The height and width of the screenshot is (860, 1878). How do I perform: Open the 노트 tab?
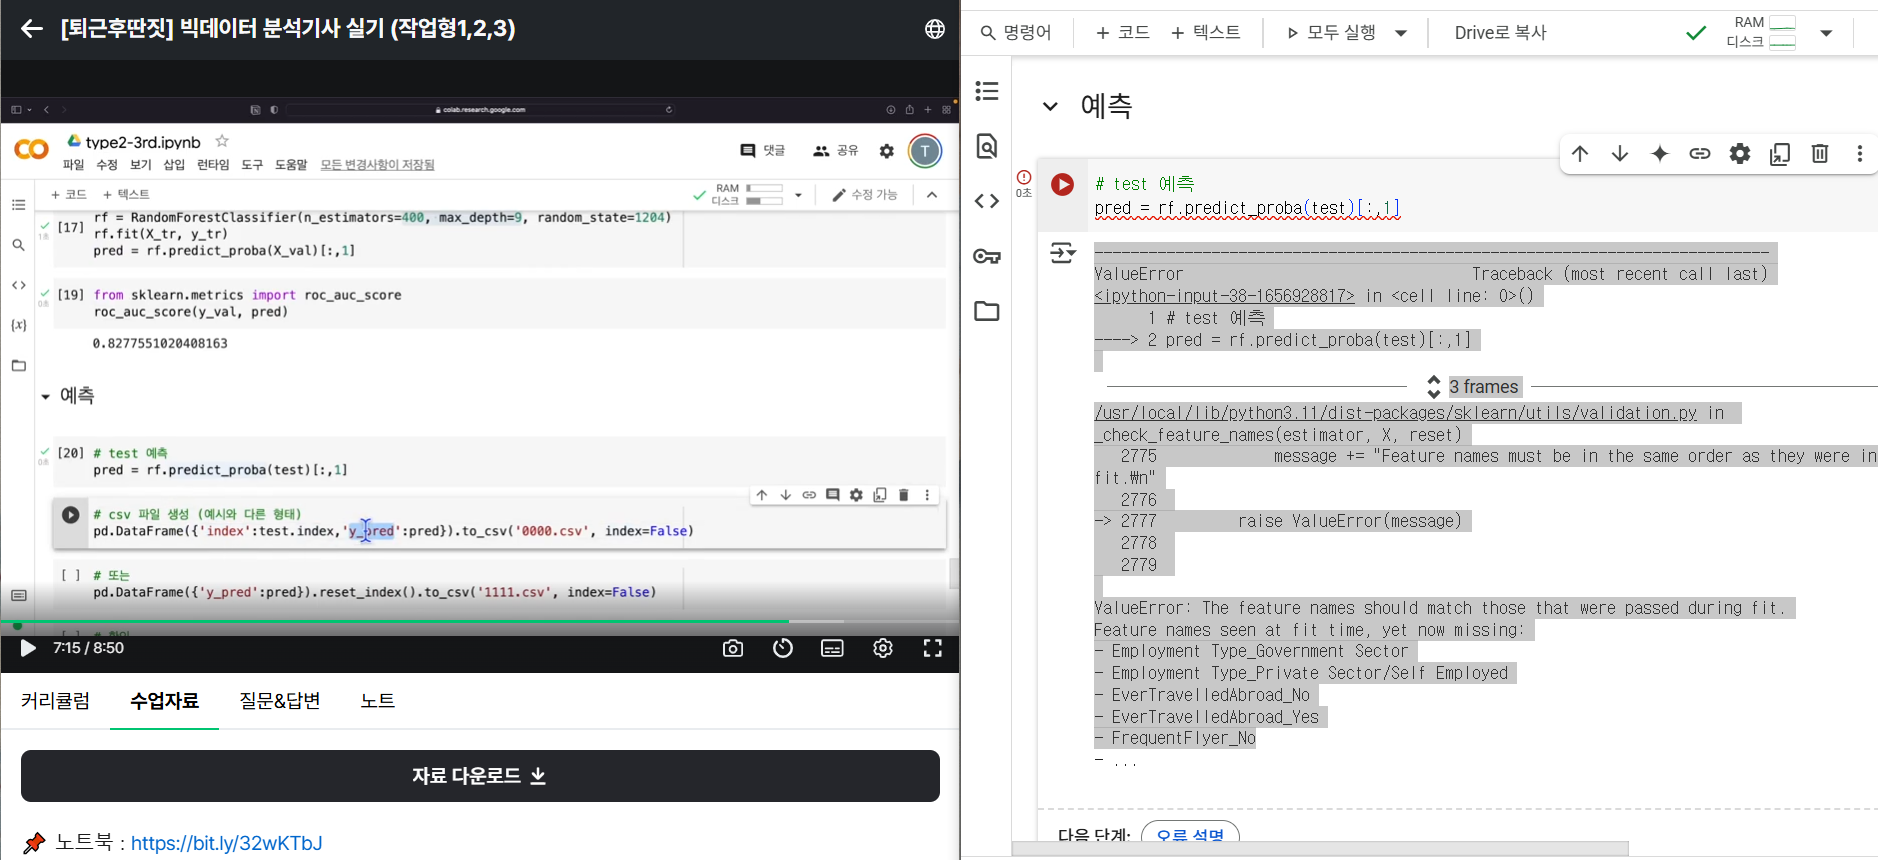378,701
